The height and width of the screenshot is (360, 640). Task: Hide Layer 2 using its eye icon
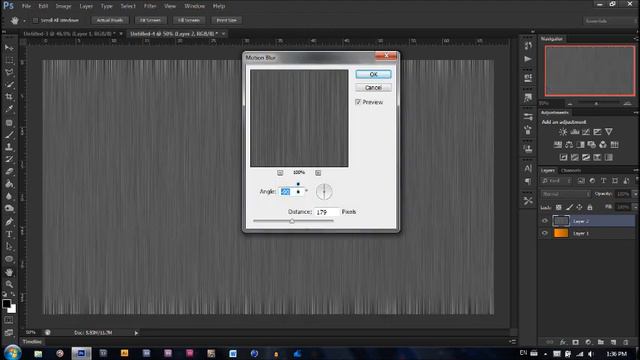tap(544, 221)
